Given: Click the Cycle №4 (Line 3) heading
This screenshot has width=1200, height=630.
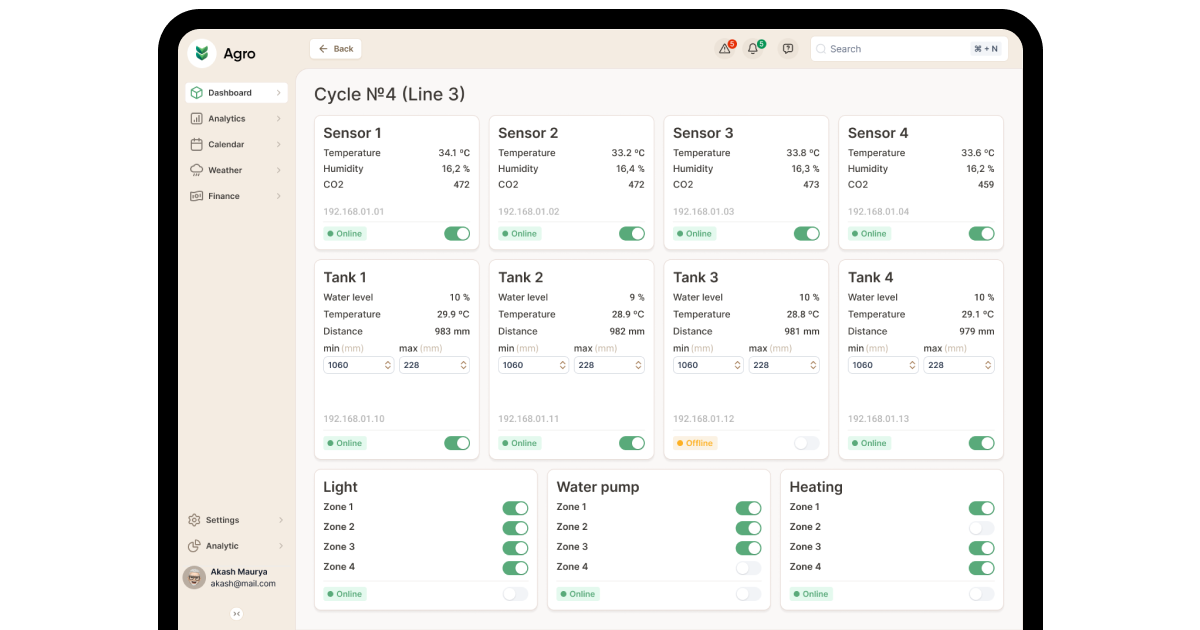Looking at the screenshot, I should click(x=389, y=94).
